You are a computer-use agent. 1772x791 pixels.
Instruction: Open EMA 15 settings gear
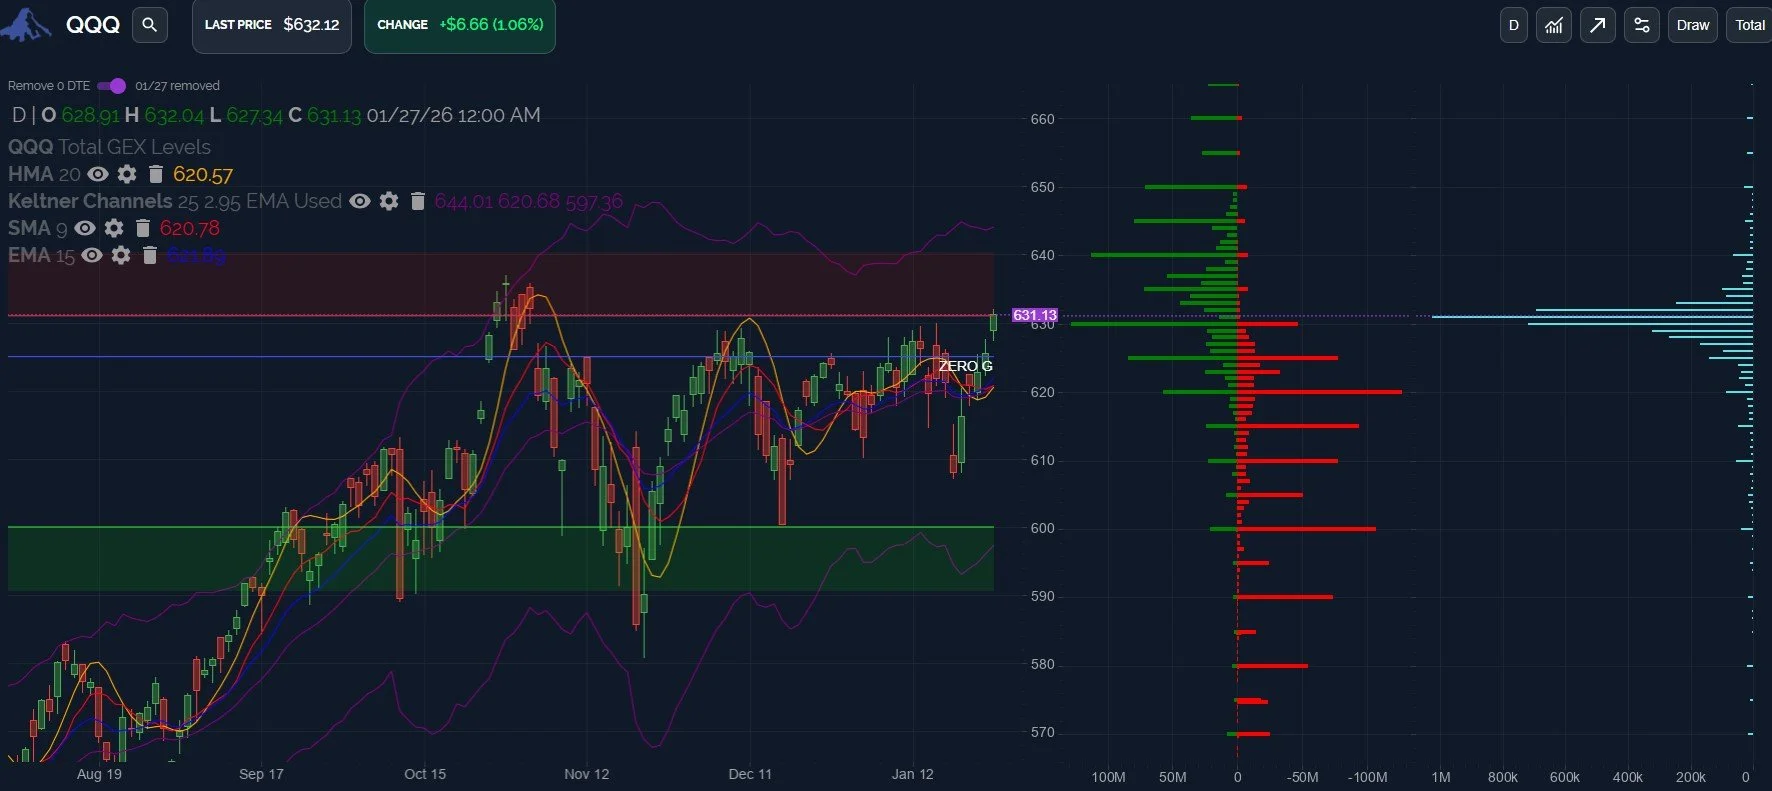(121, 255)
